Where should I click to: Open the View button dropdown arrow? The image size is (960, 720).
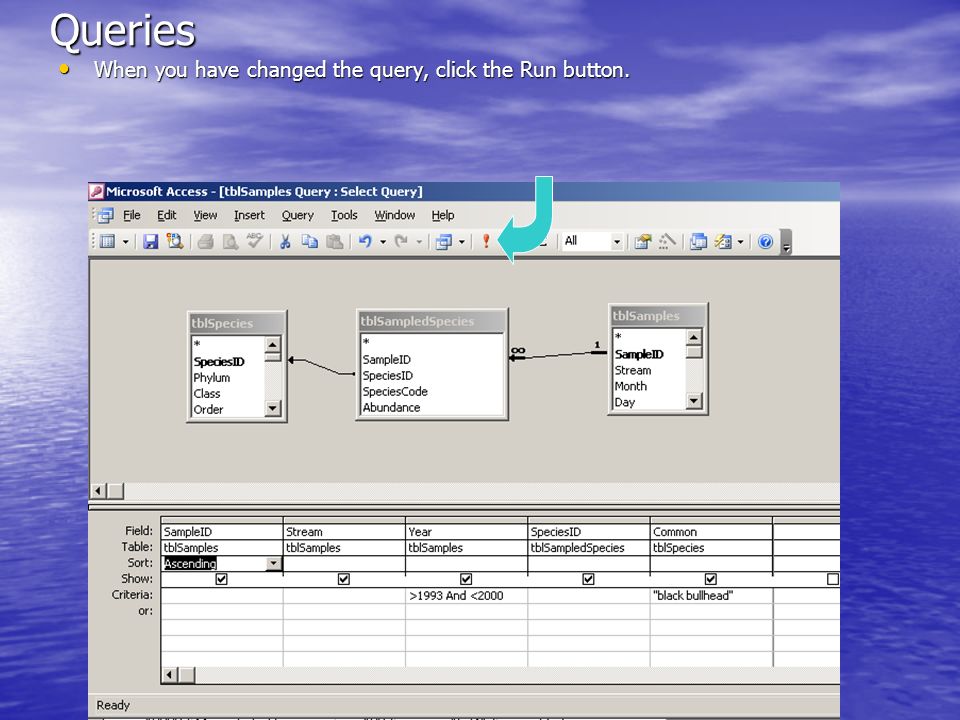[126, 242]
